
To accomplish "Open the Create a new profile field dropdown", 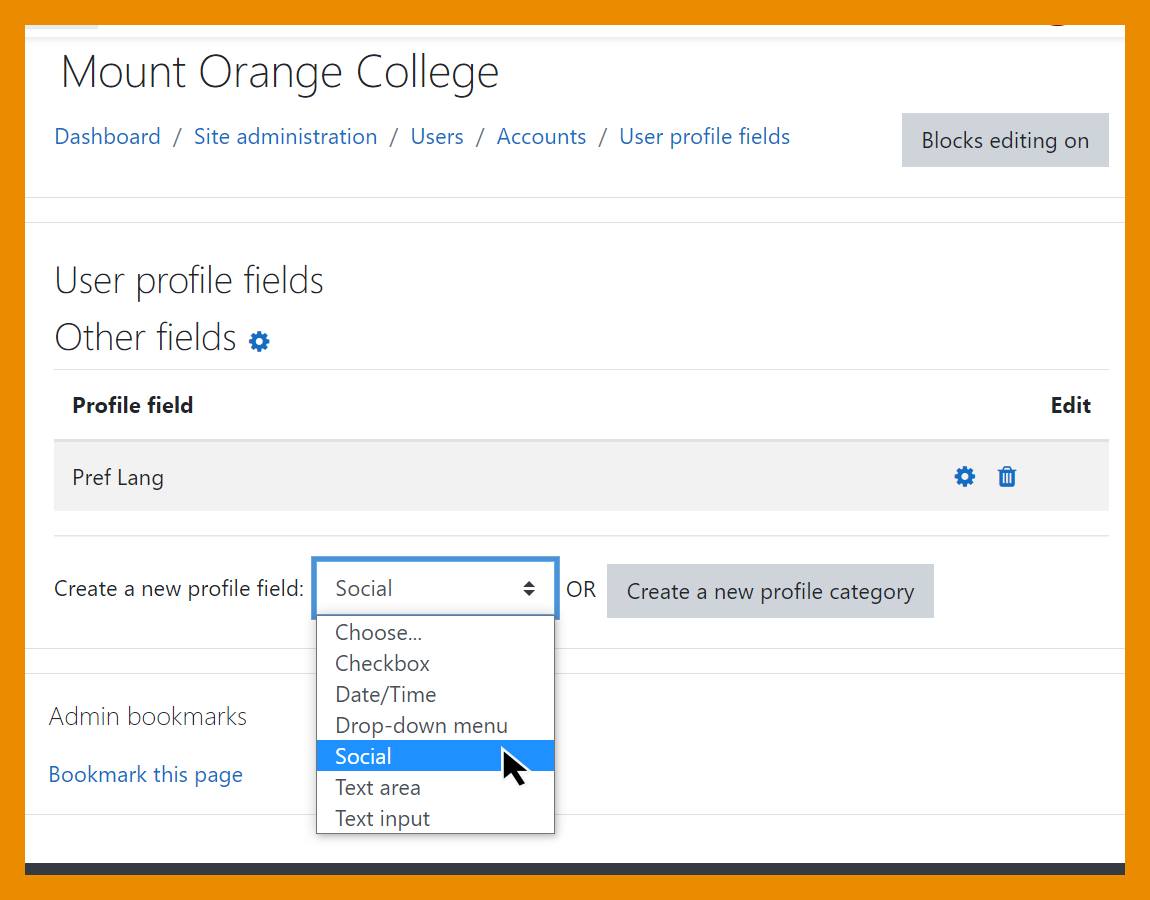I will point(435,589).
